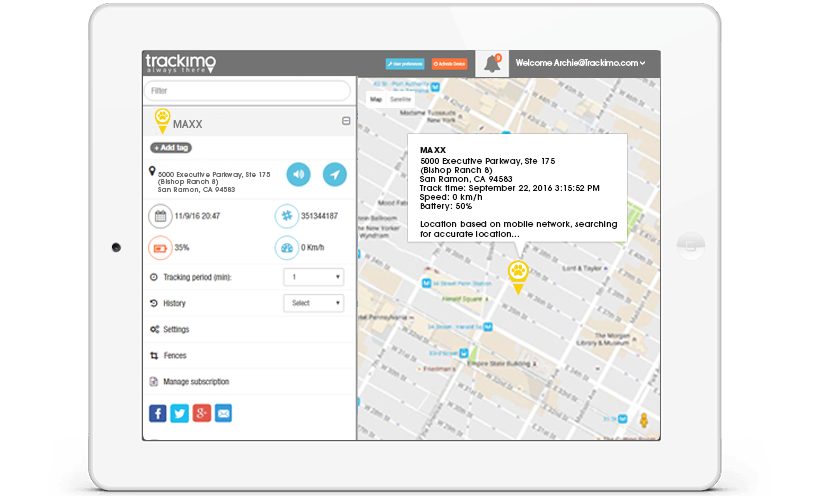821x496 pixels.
Task: Open the User preferences button
Action: pos(405,64)
